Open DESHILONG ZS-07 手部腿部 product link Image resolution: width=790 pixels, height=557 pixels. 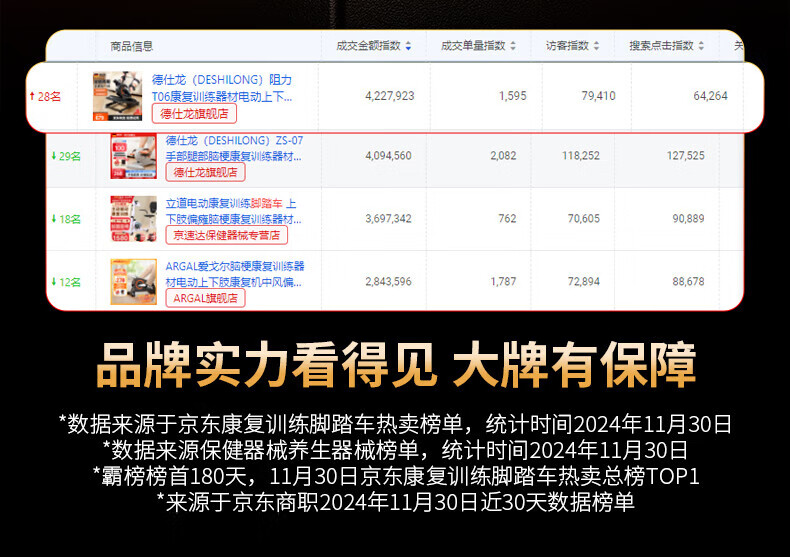[x=234, y=148]
